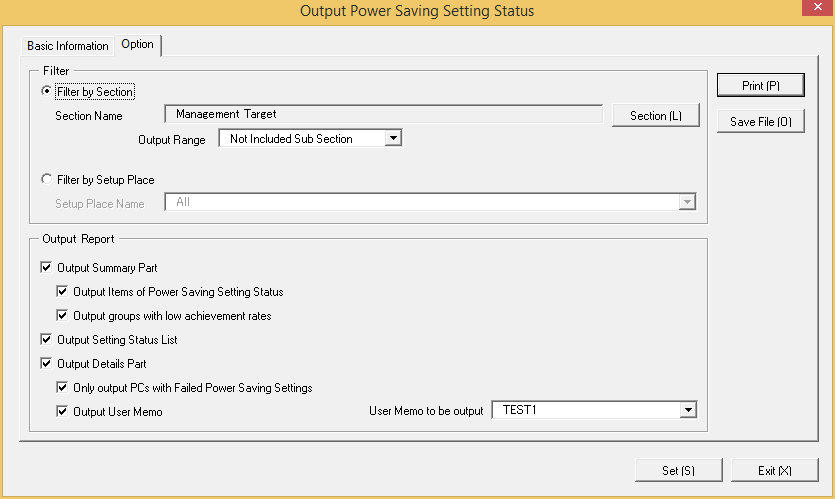835x499 pixels.
Task: Toggle the Output Setting Status List checkbox
Action: coord(46,339)
